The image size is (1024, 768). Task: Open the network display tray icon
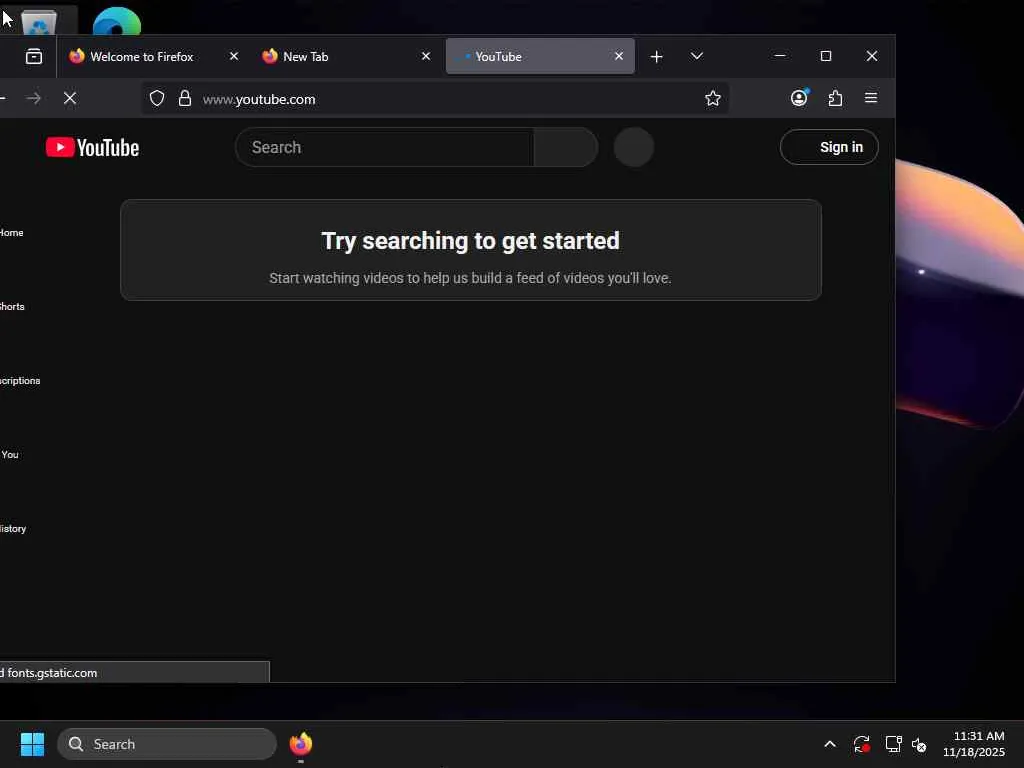pos(893,744)
